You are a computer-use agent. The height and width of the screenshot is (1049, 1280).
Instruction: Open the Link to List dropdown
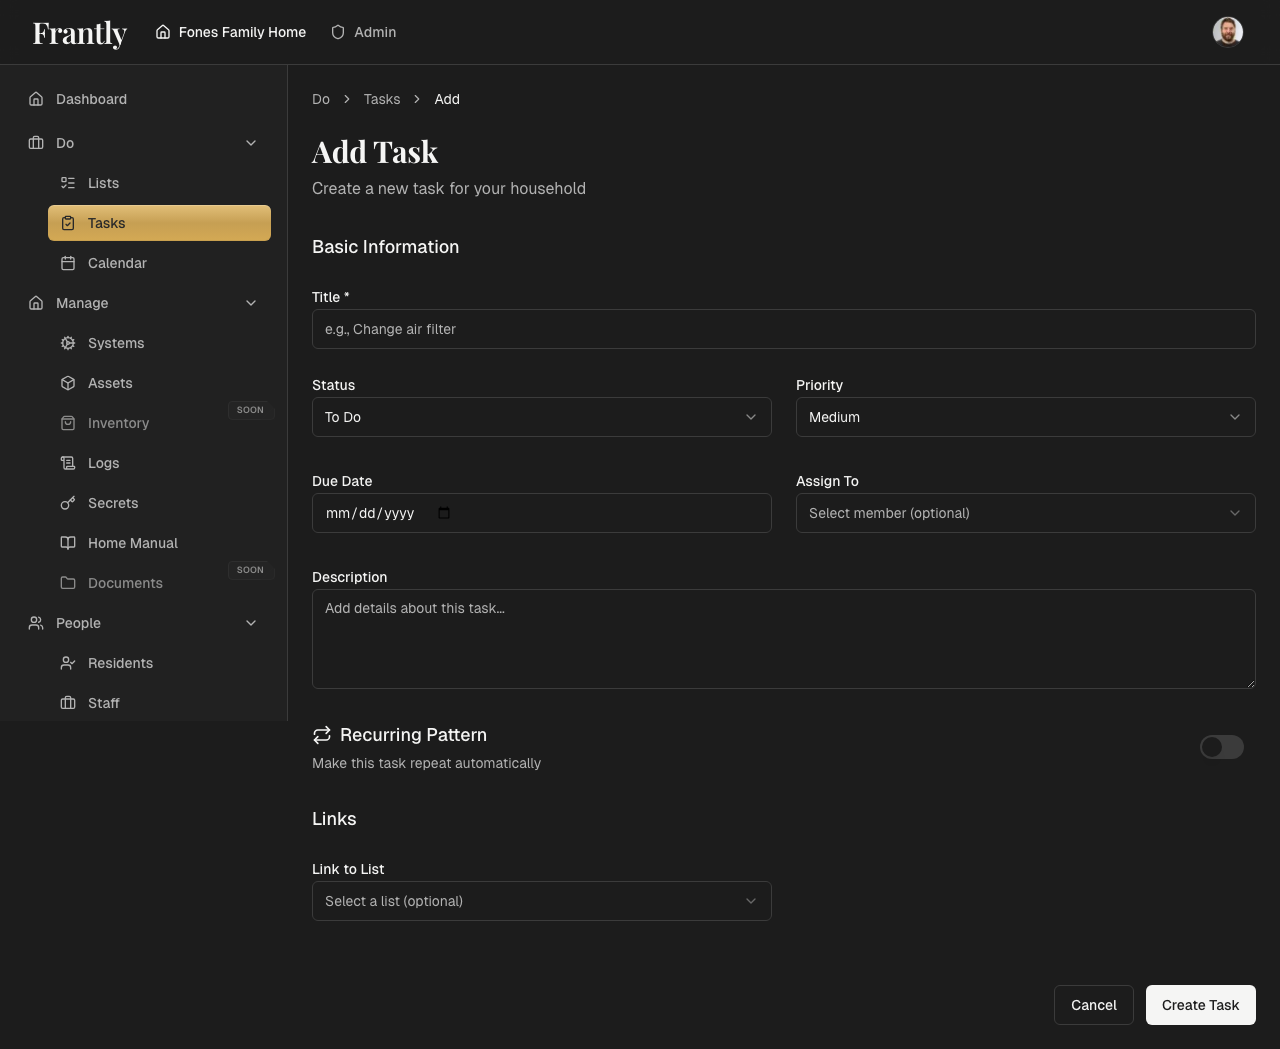point(541,901)
